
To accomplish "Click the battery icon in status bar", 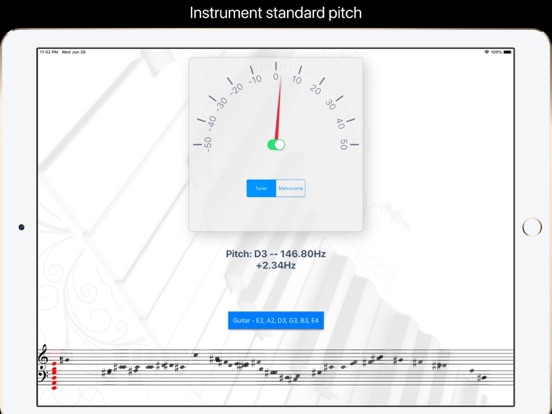I will coord(507,52).
